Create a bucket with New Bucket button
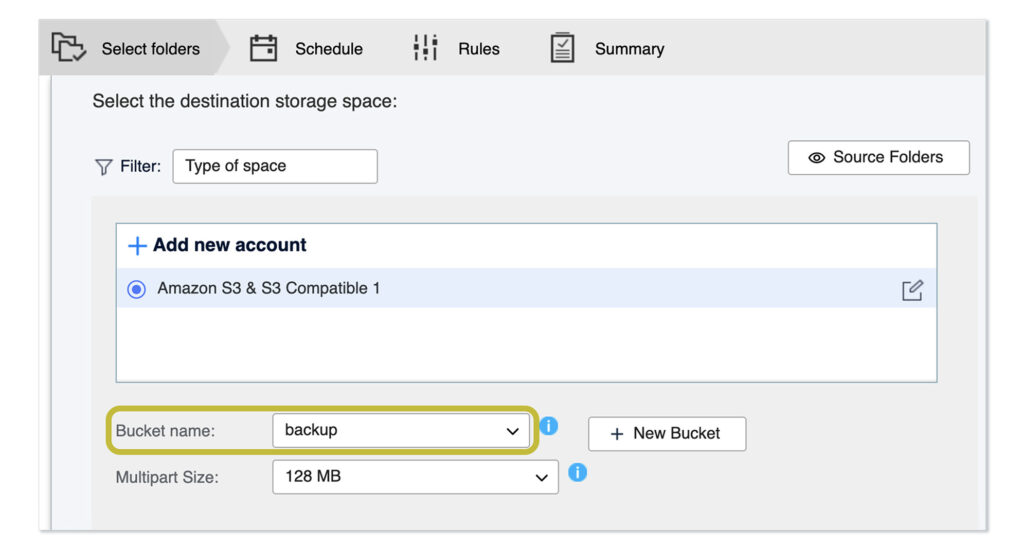1024x549 pixels. coord(666,434)
